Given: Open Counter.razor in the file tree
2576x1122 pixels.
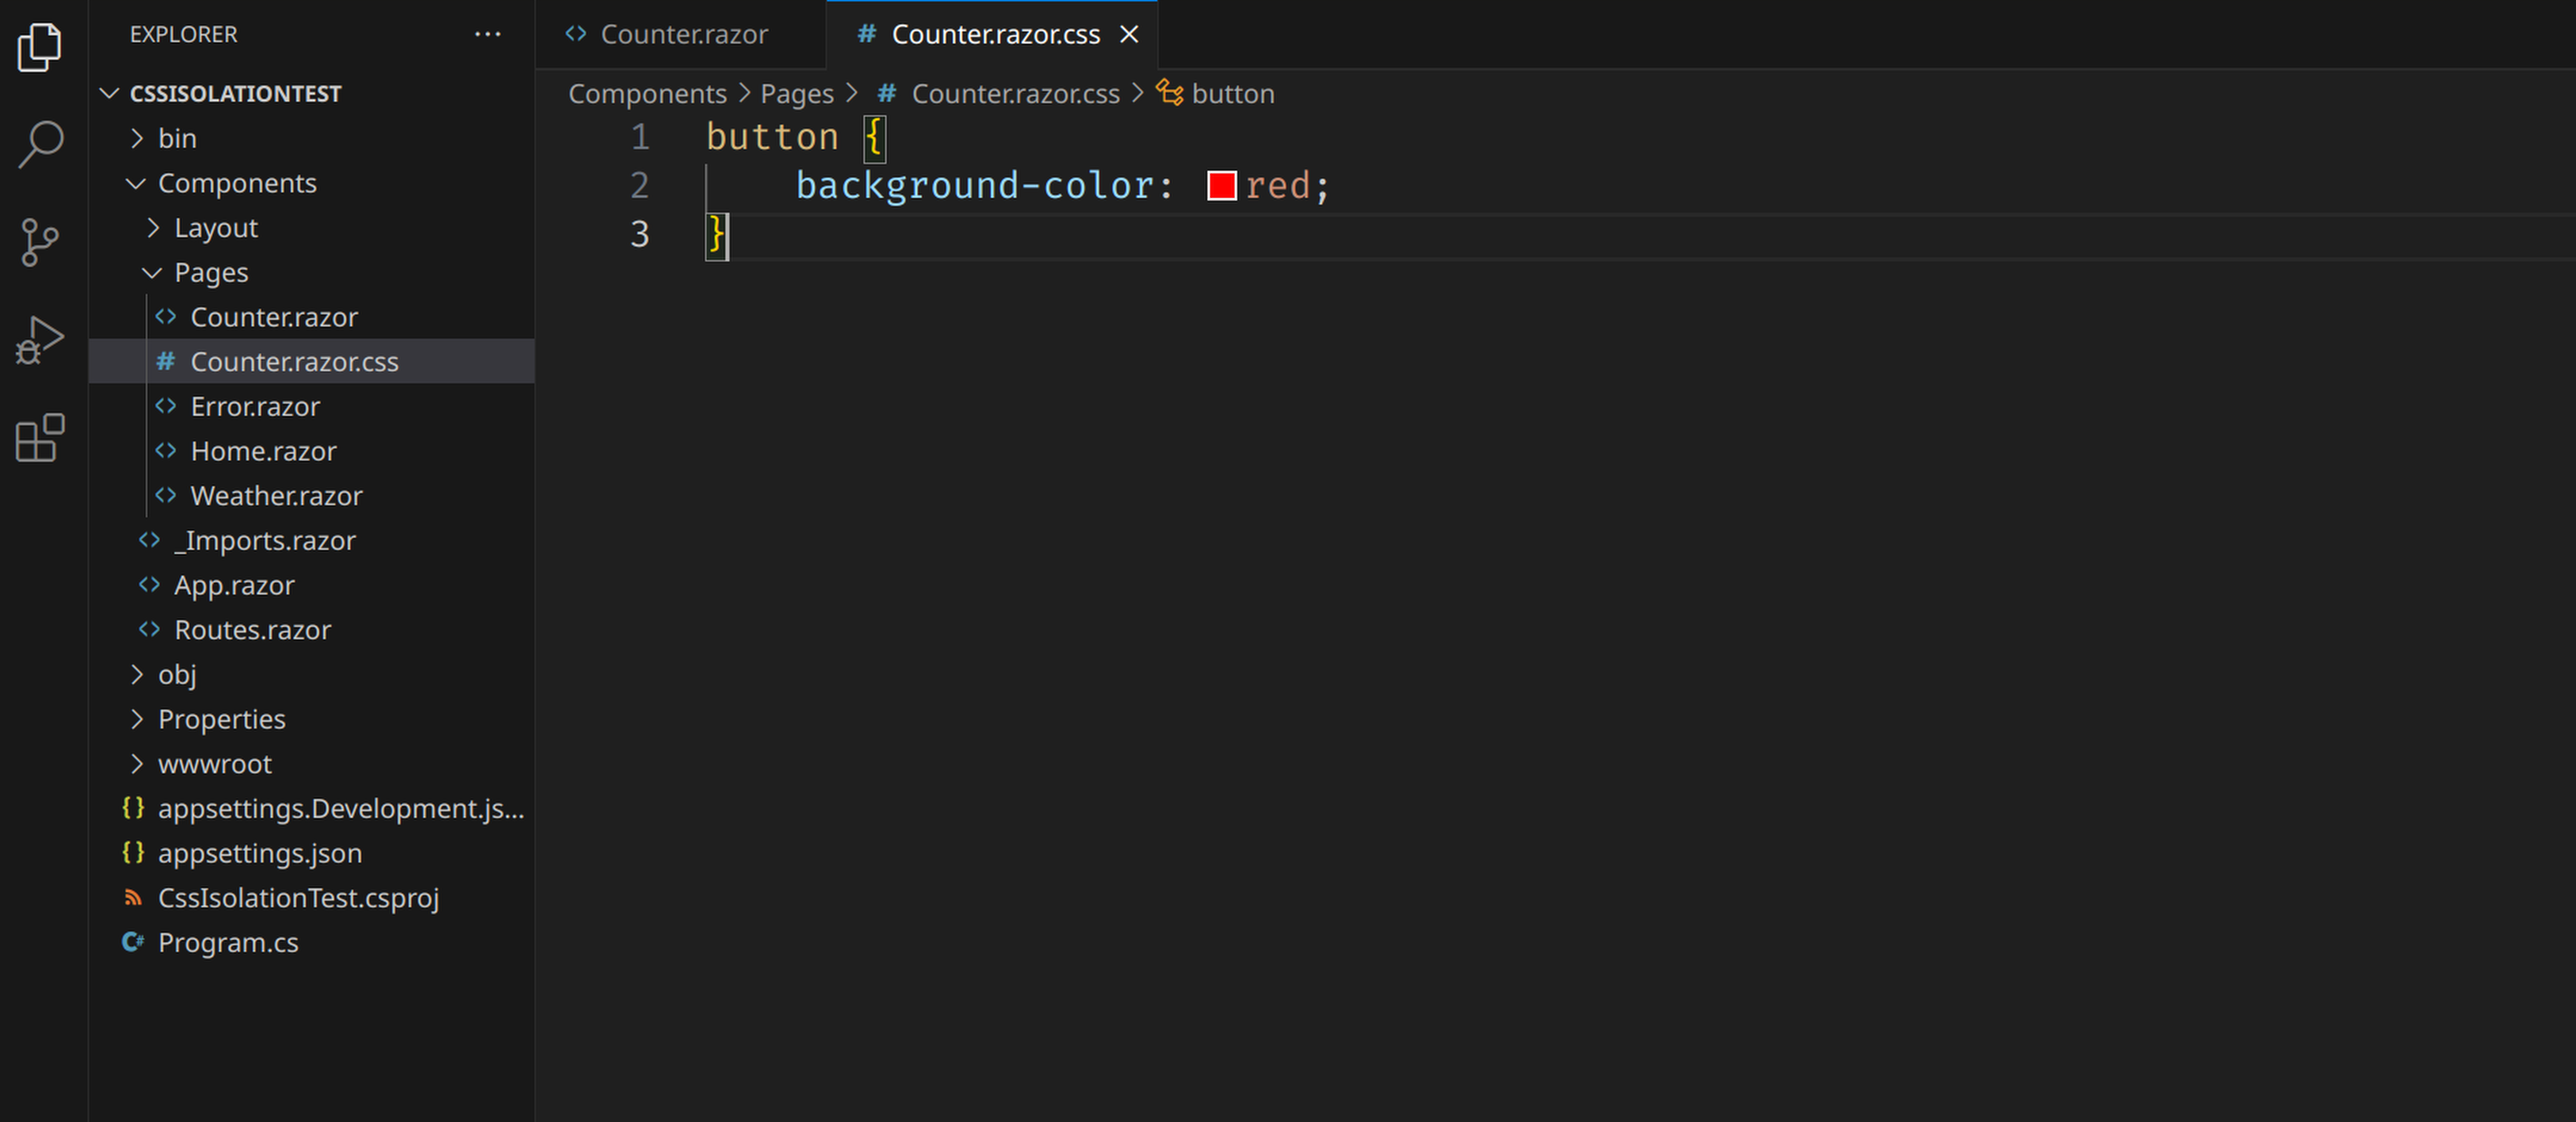Looking at the screenshot, I should (x=311, y=317).
